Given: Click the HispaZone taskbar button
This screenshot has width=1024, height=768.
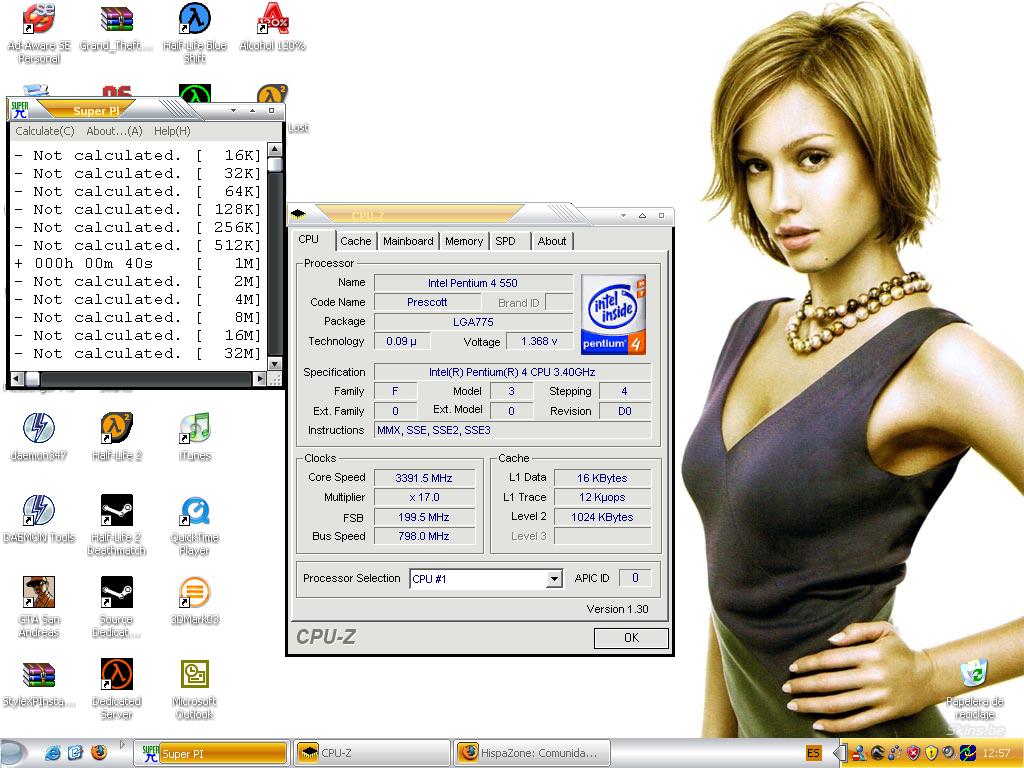Looking at the screenshot, I should pos(532,753).
